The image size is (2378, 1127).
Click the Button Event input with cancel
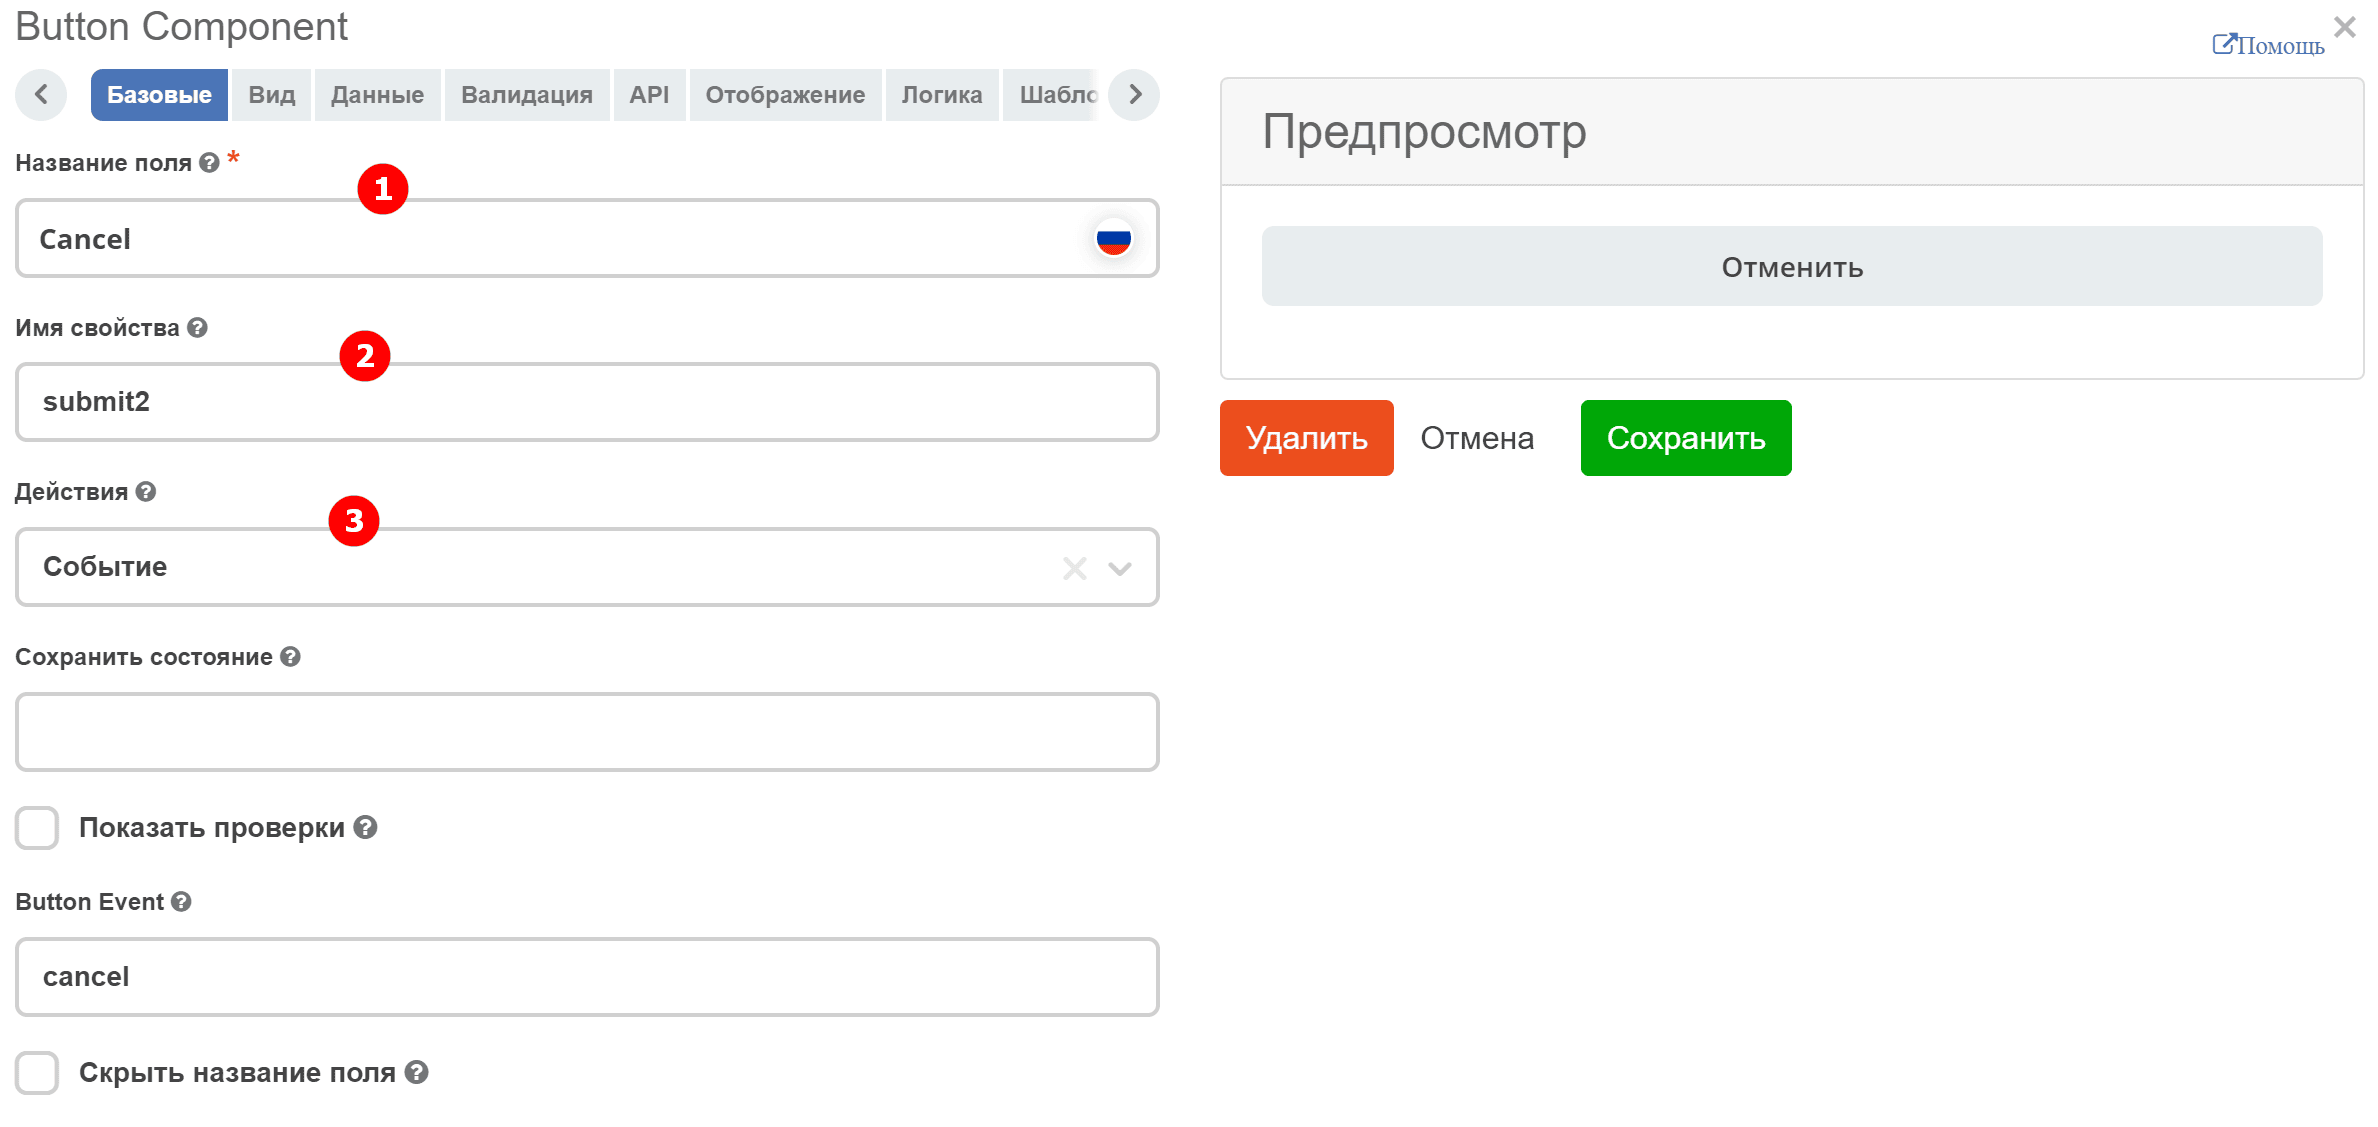coord(587,977)
